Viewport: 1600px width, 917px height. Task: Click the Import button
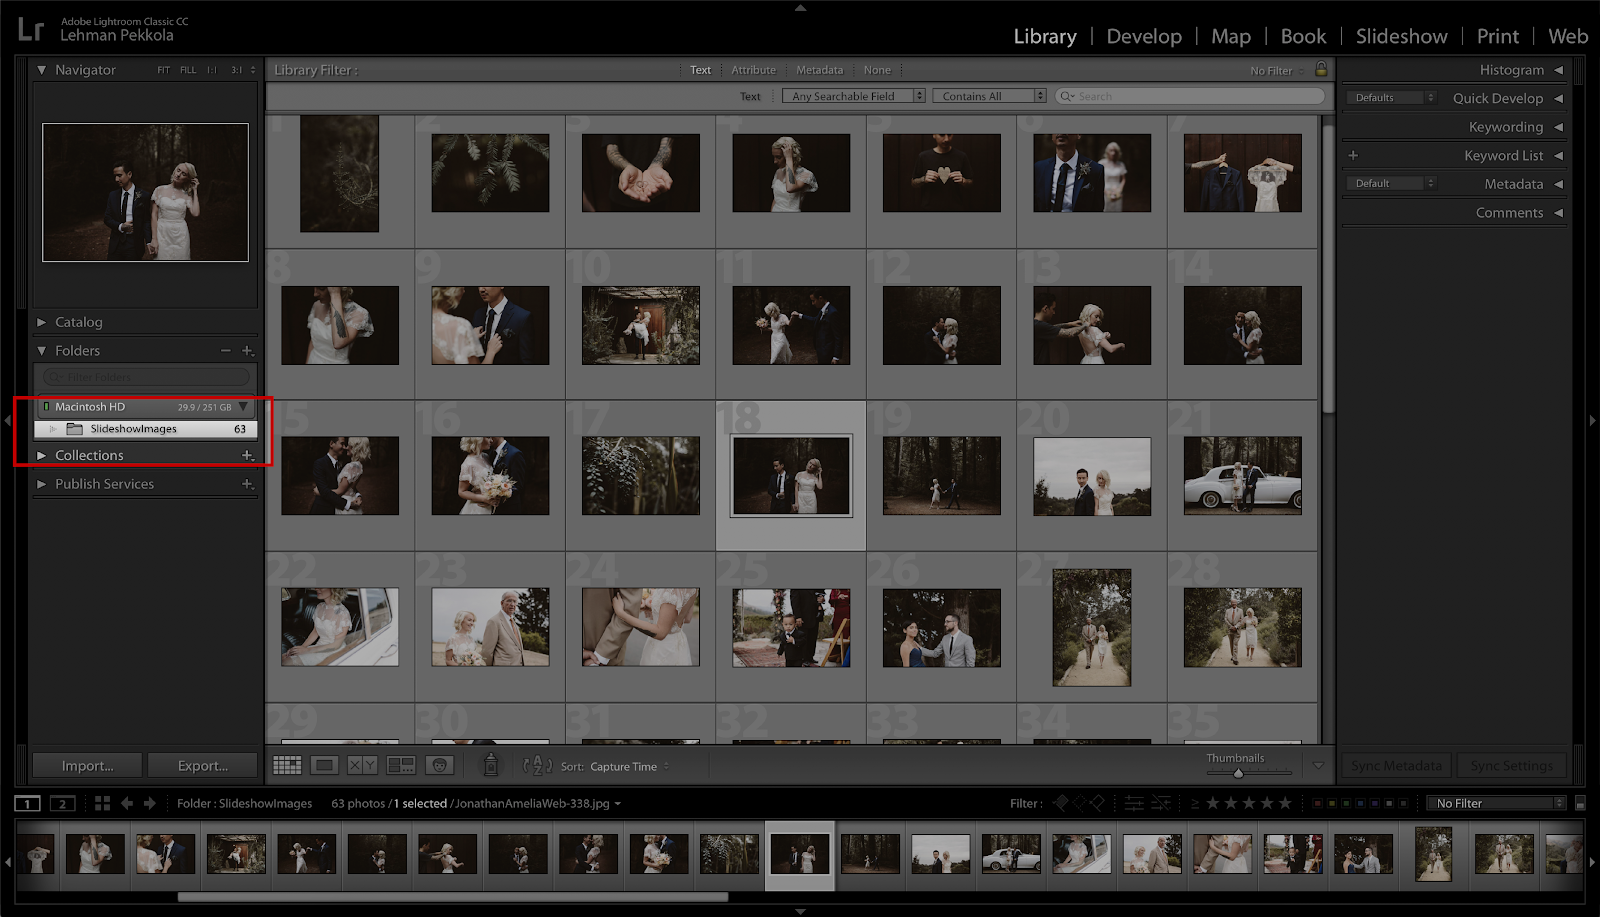(87, 766)
